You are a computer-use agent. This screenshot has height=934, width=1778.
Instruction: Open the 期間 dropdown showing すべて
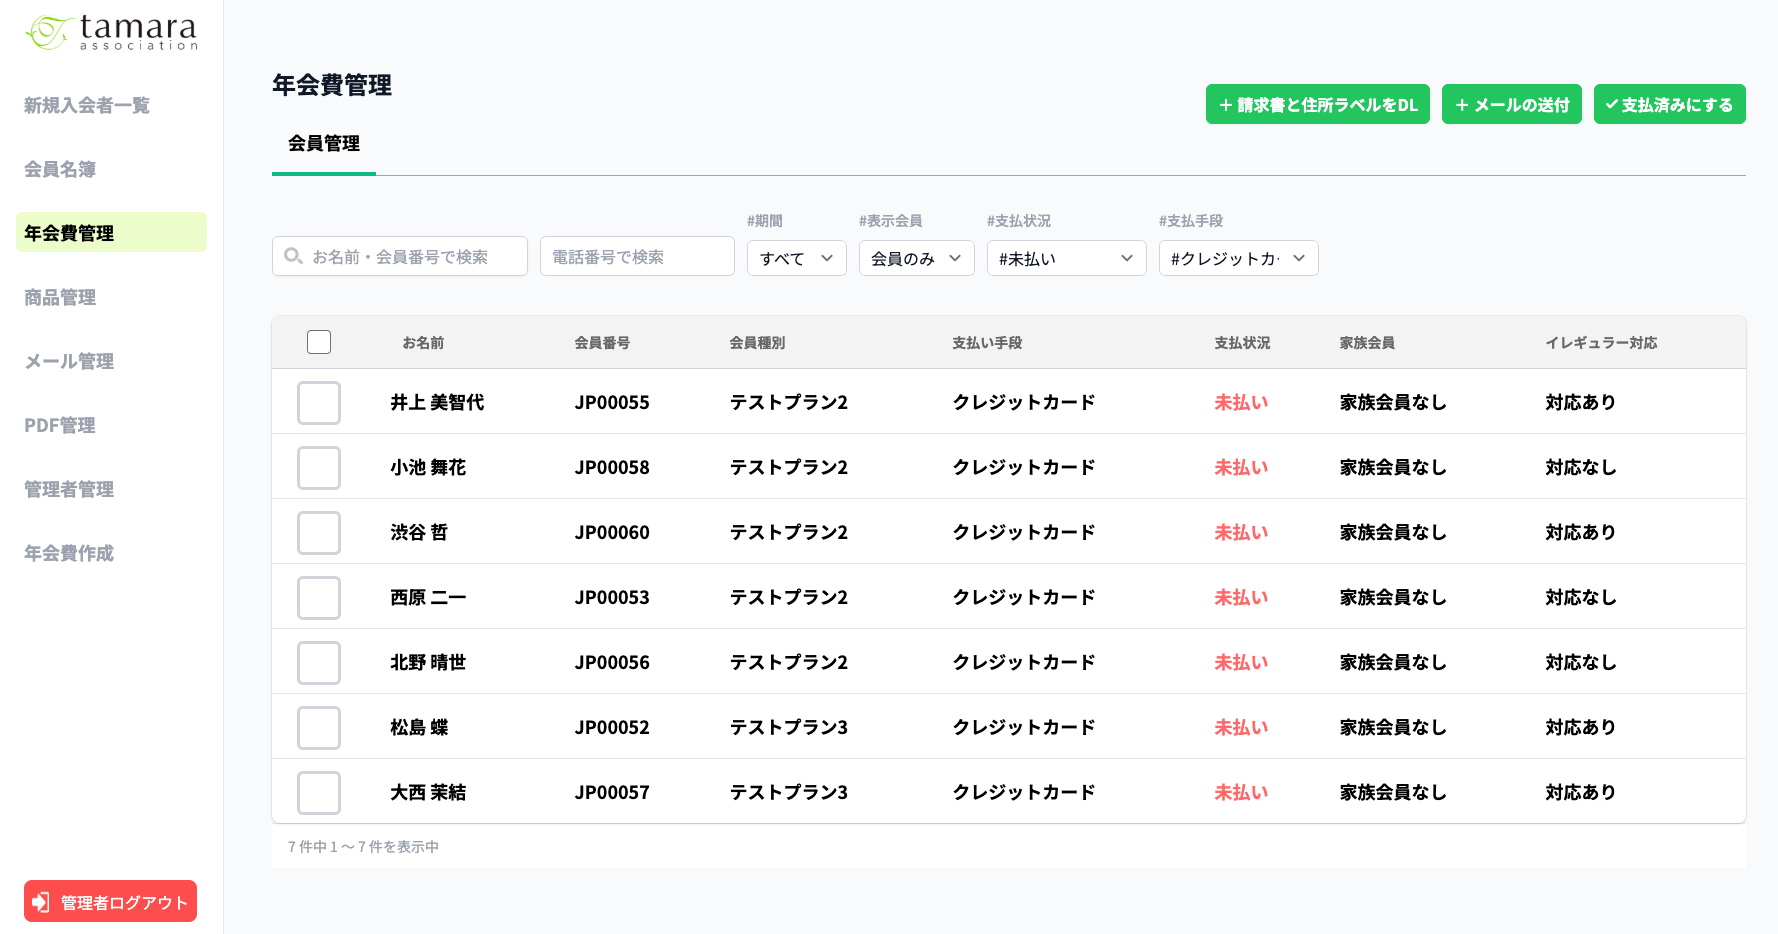797,258
